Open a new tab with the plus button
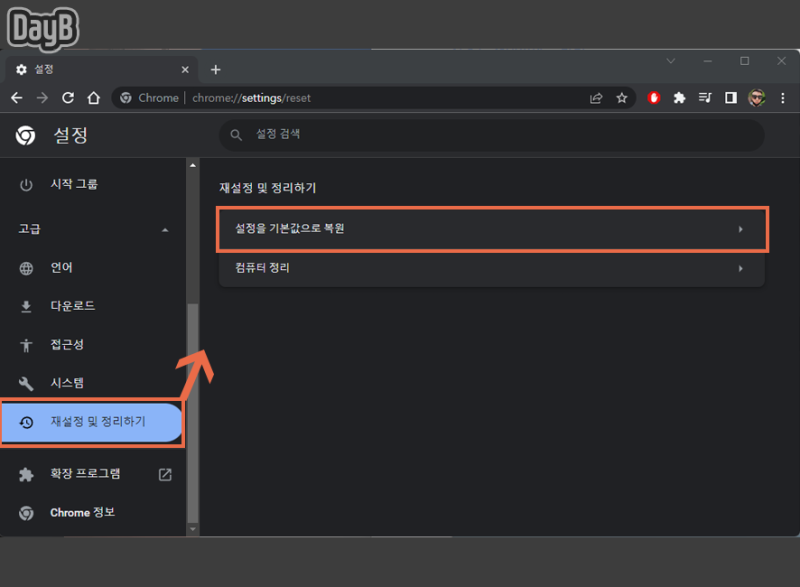This screenshot has height=587, width=800. (215, 69)
